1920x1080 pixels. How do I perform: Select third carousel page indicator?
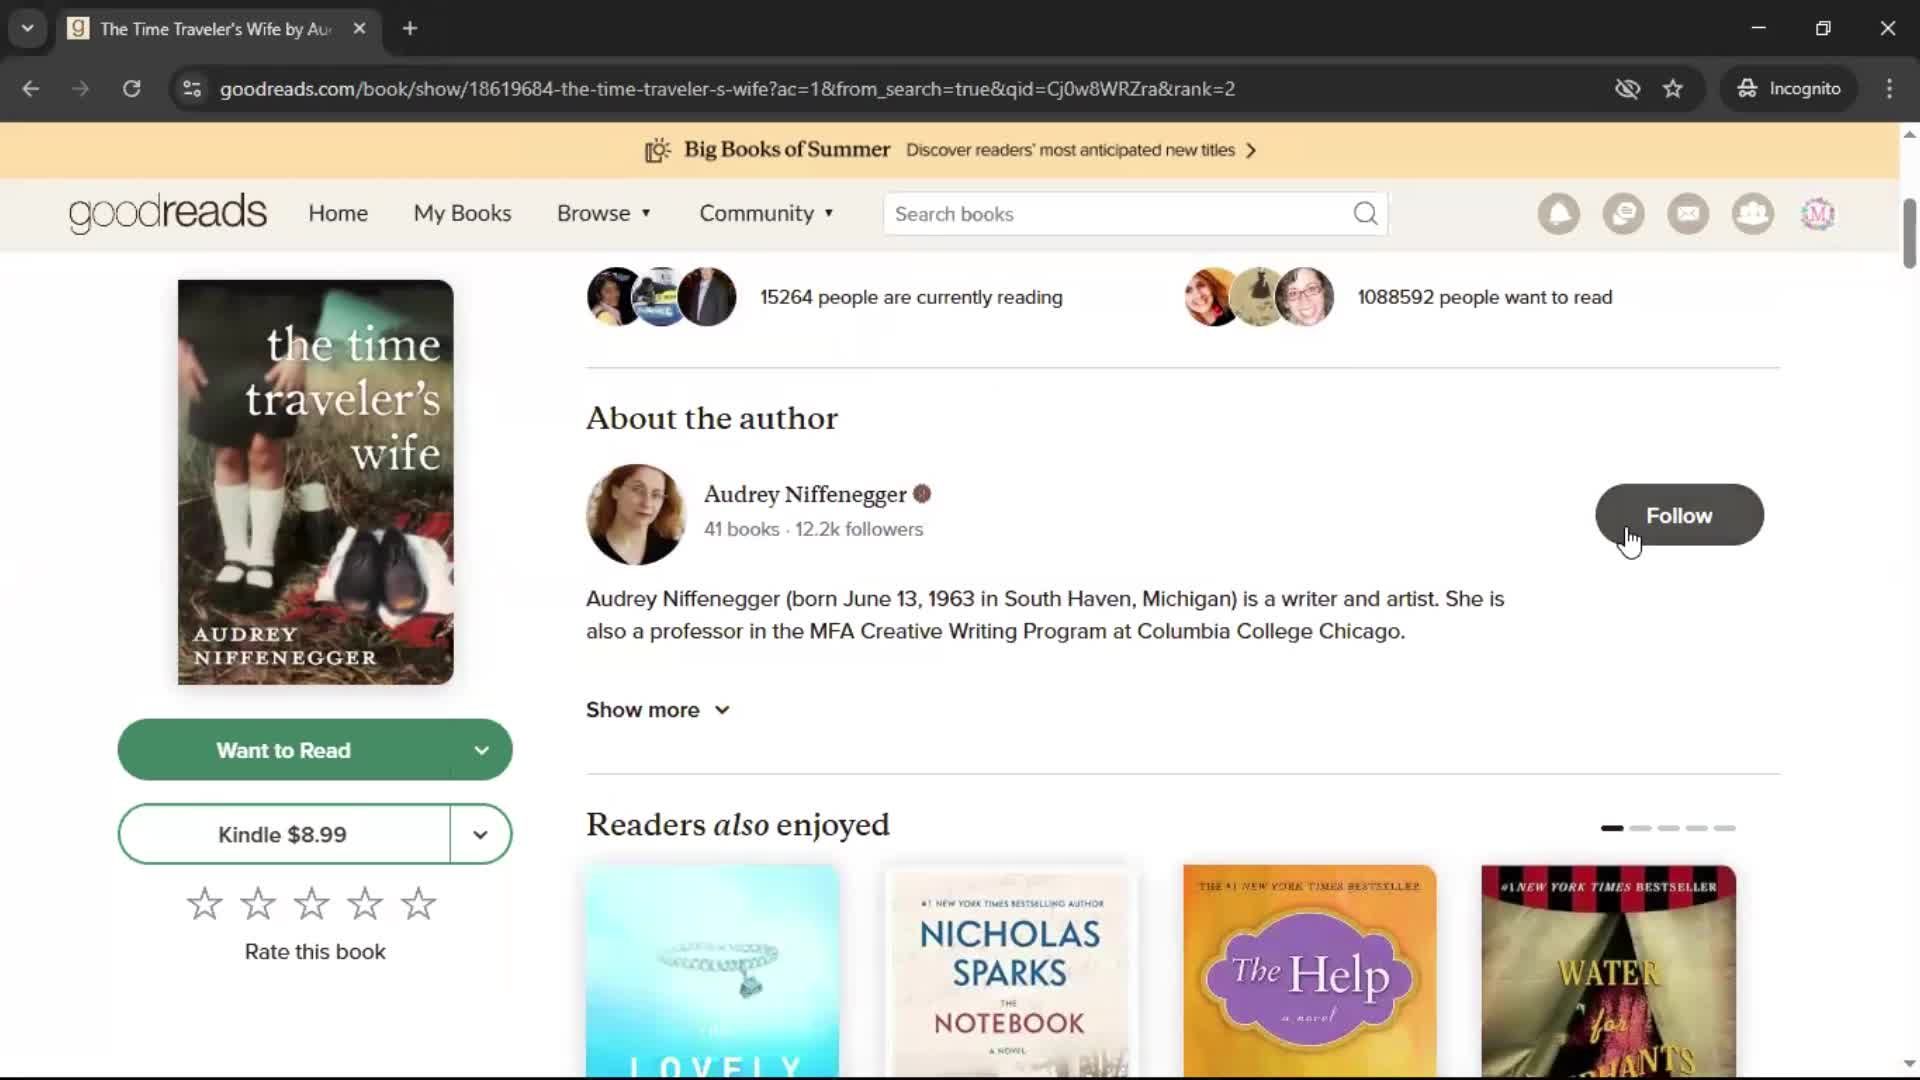pos(1668,828)
